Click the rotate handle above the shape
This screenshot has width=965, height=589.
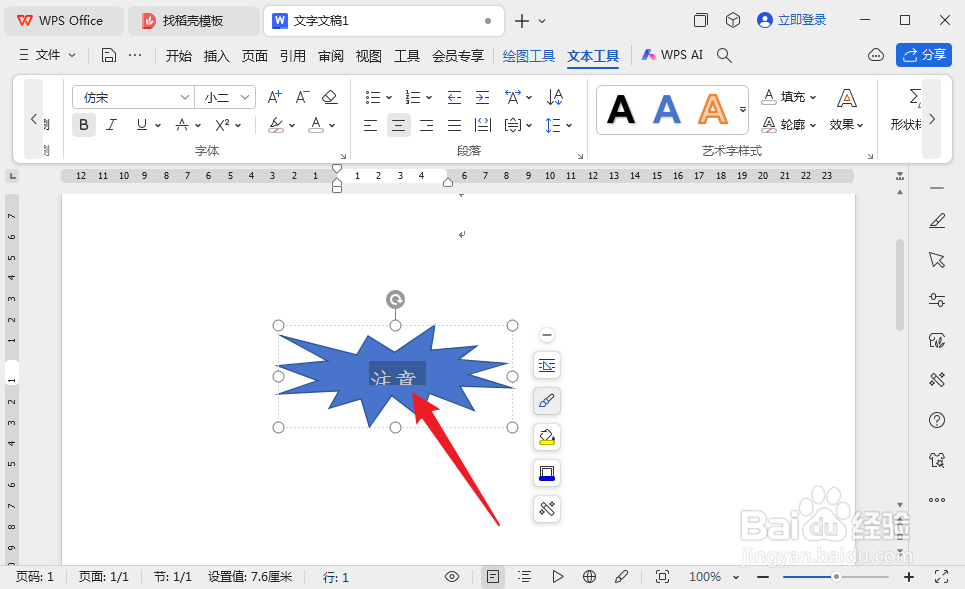(395, 300)
